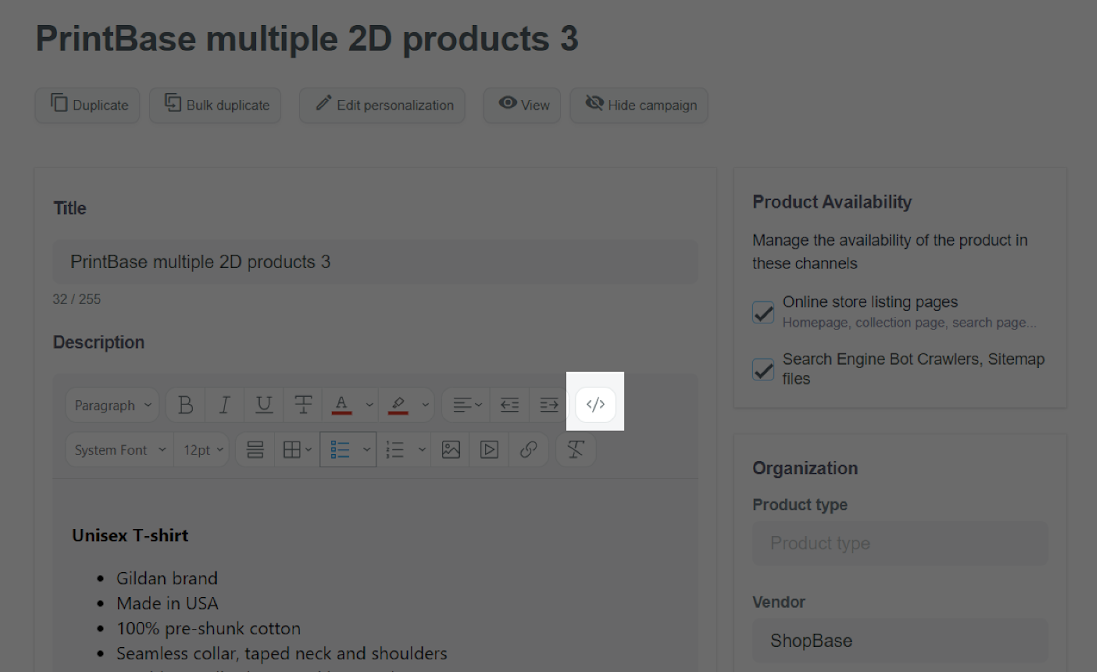The height and width of the screenshot is (672, 1097).
Task: Toggle the bullet list button
Action: [x=339, y=450]
